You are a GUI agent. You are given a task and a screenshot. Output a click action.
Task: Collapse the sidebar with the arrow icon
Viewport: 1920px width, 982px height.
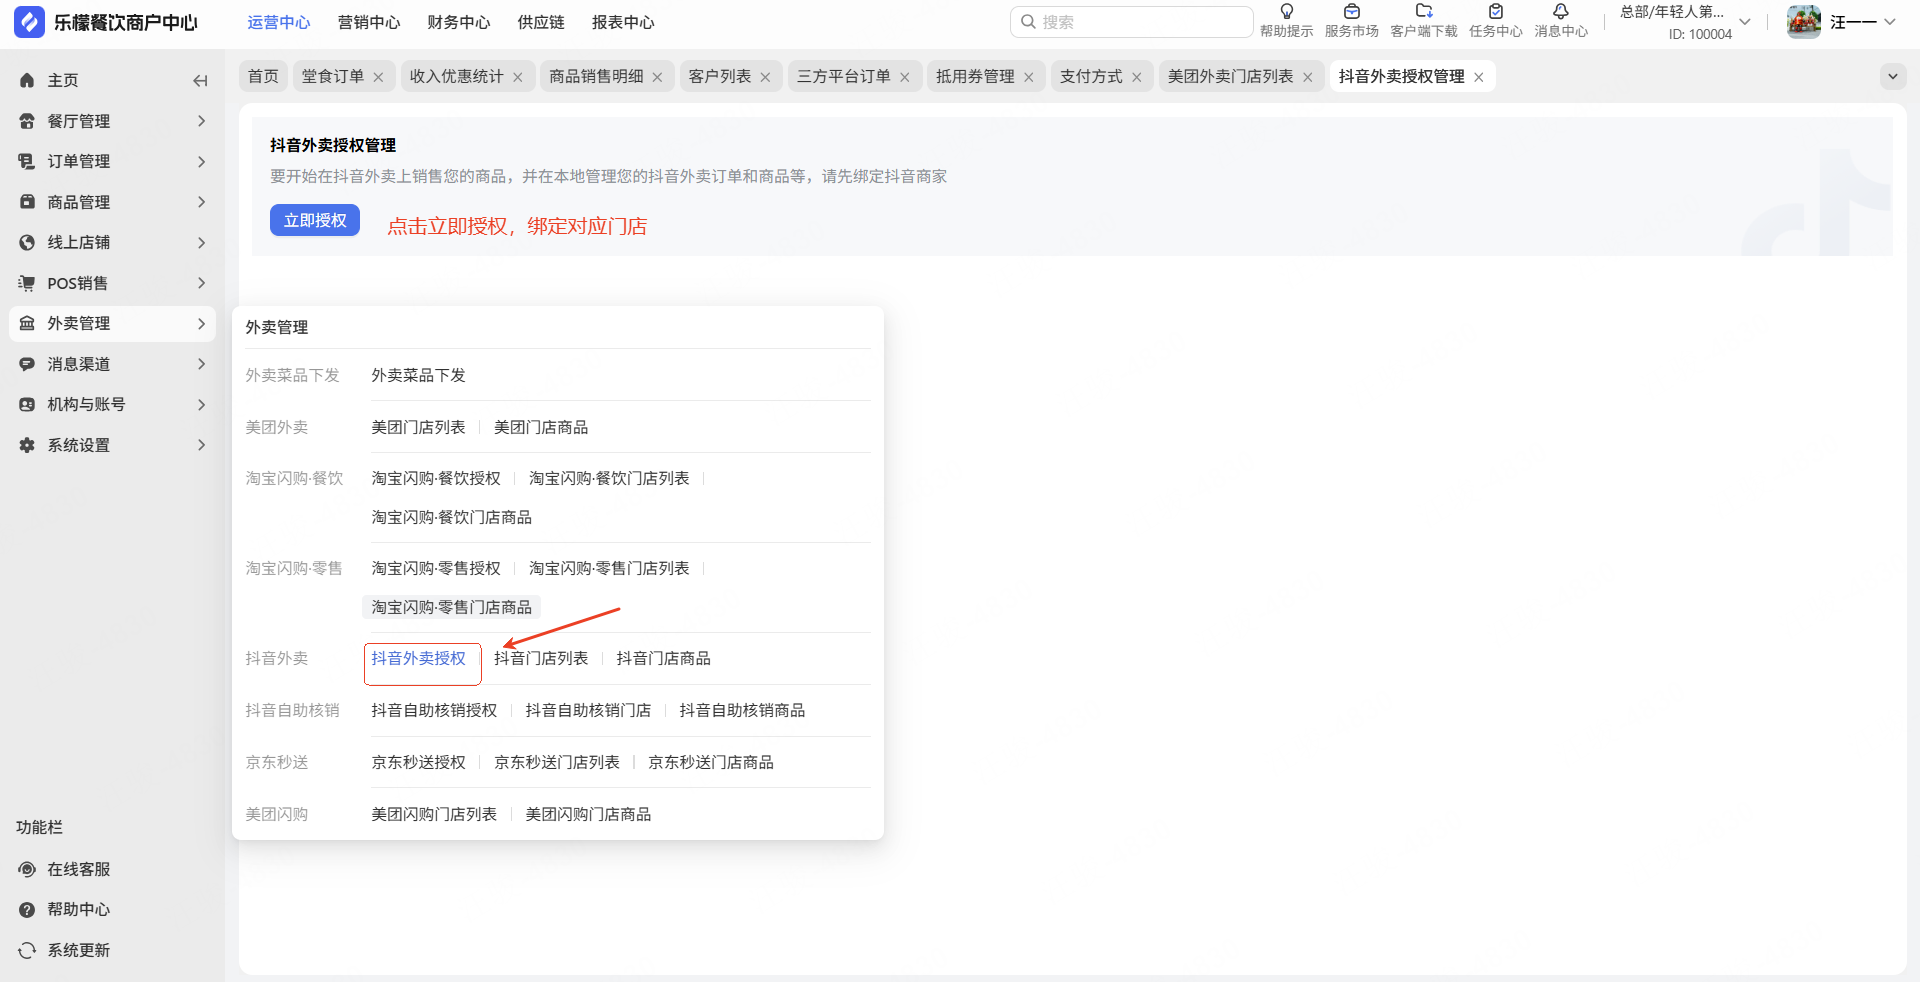(x=200, y=81)
